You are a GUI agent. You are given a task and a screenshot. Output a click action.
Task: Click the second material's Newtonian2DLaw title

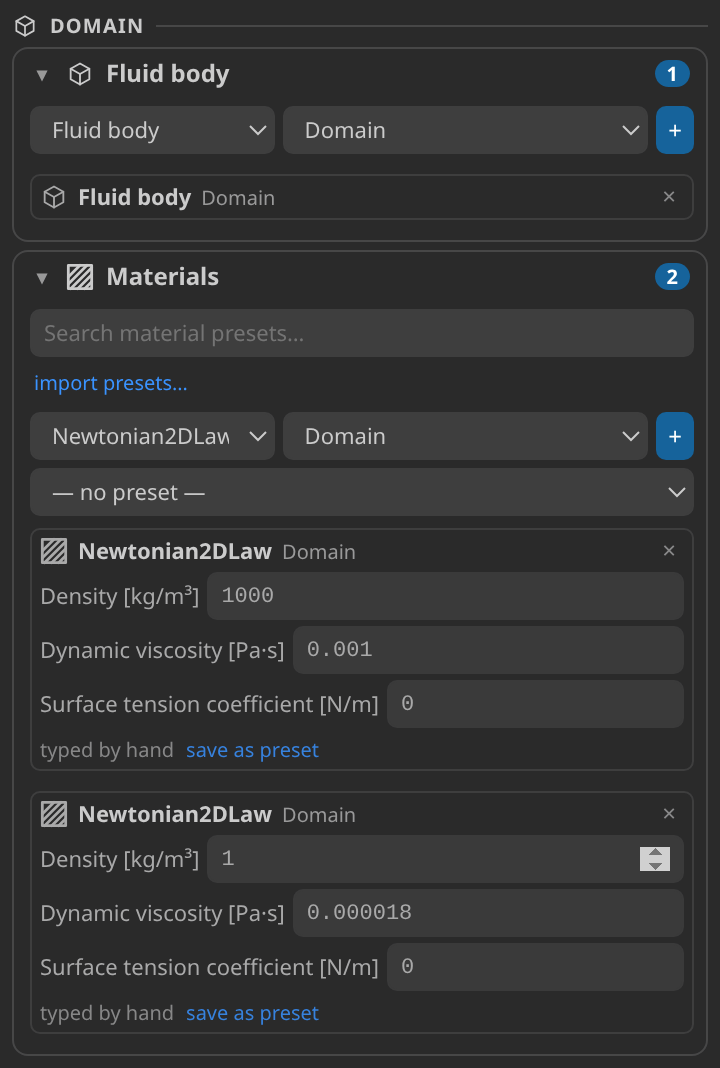(x=175, y=814)
